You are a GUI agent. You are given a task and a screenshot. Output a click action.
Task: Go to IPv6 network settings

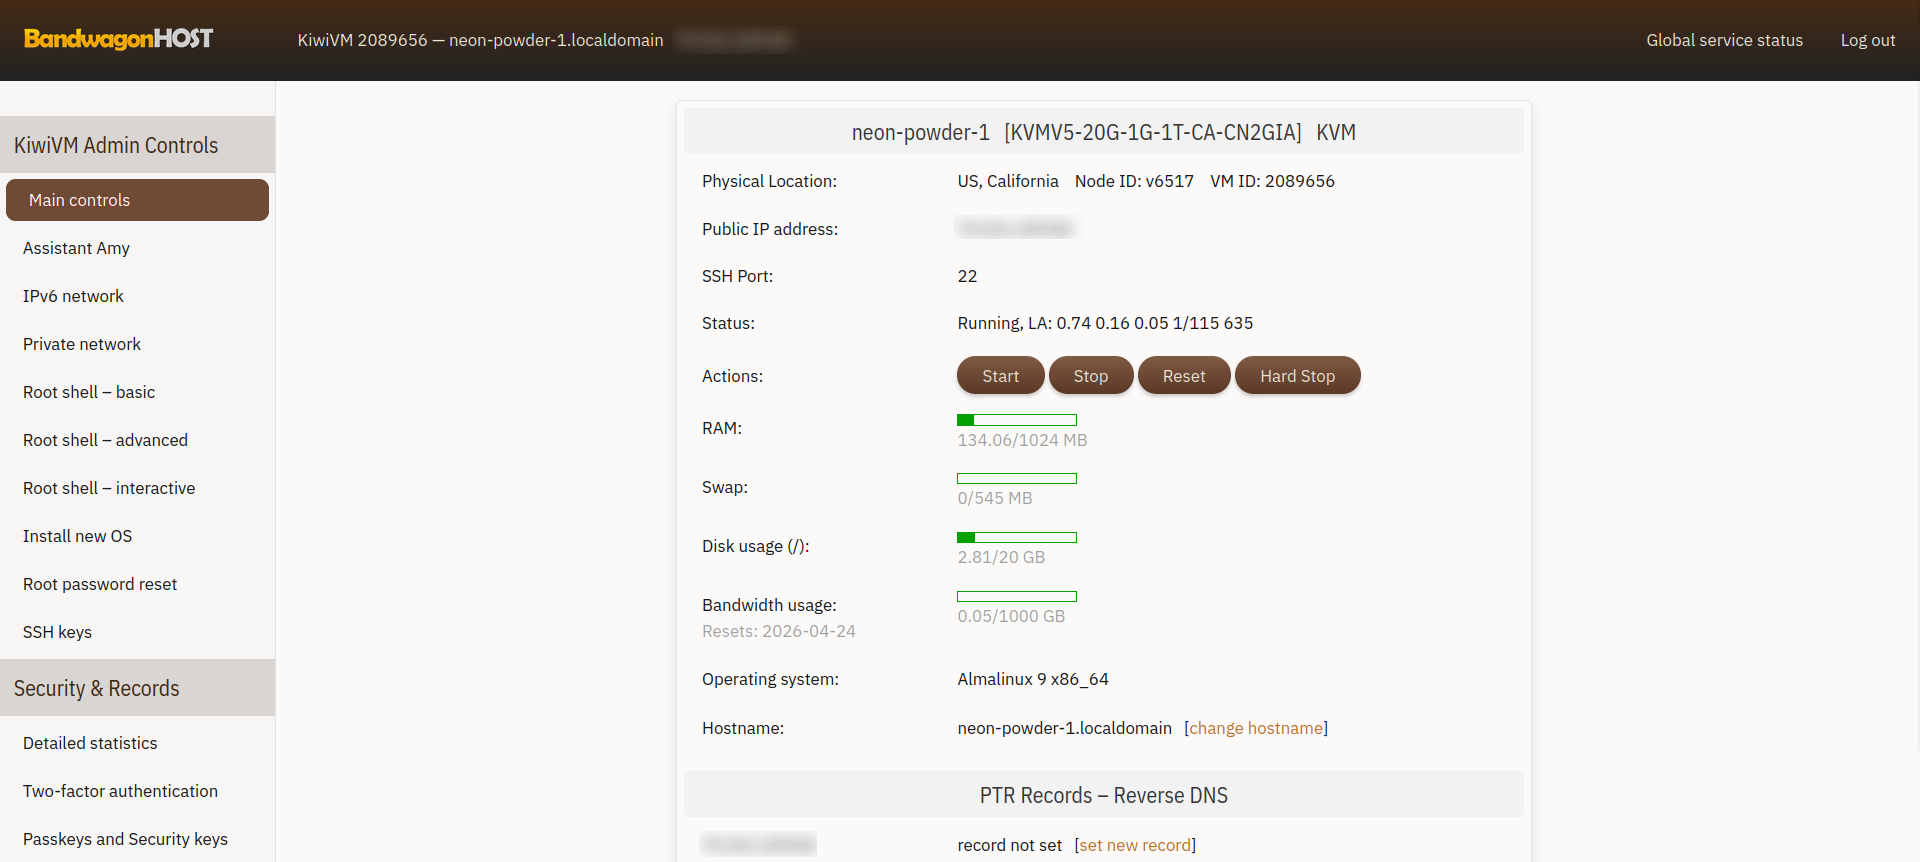73,296
